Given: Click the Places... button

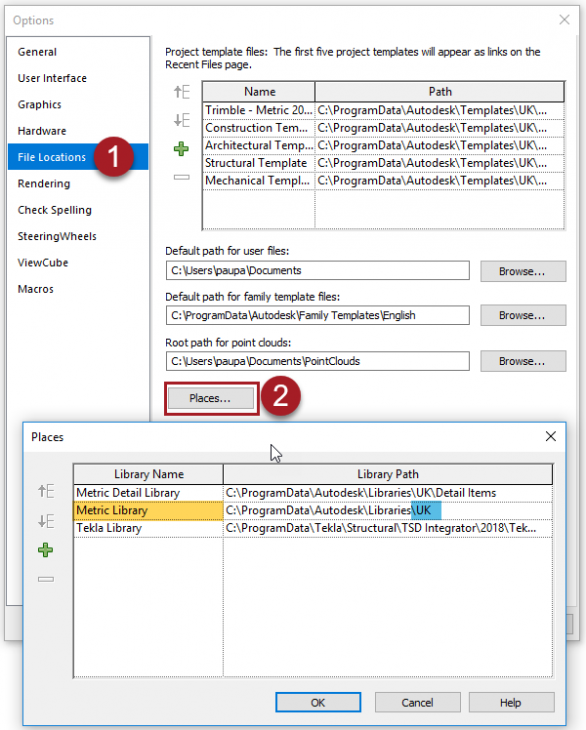Looking at the screenshot, I should coord(210,399).
